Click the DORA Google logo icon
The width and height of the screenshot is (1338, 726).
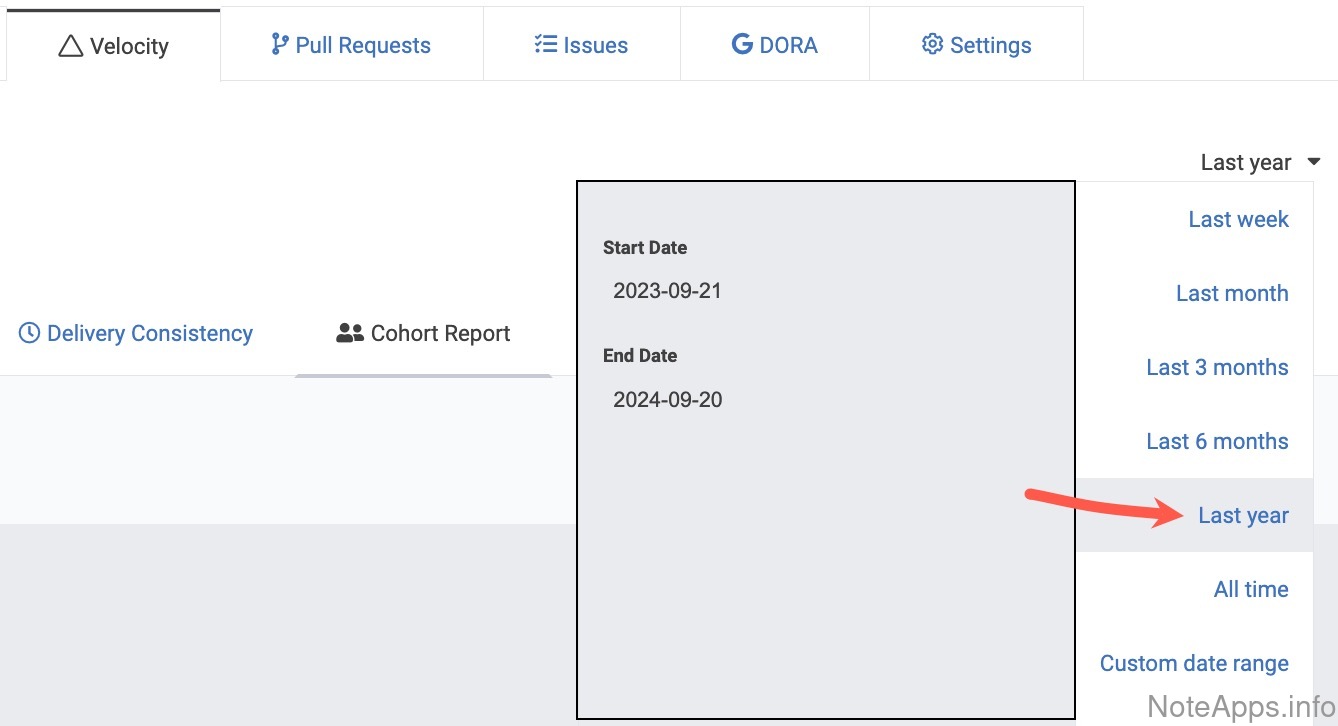pos(742,45)
